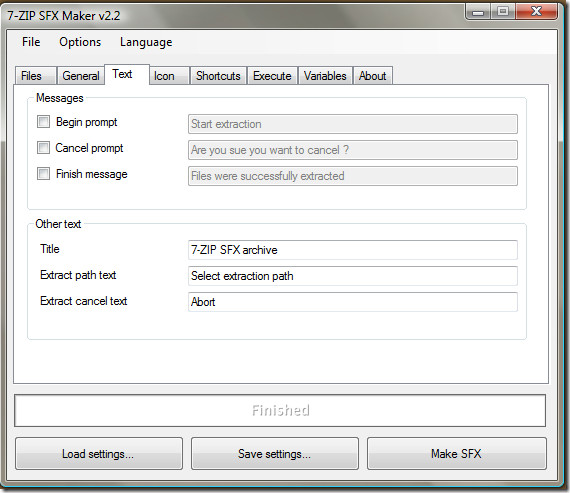
Task: Open the Language menu
Action: (146, 42)
